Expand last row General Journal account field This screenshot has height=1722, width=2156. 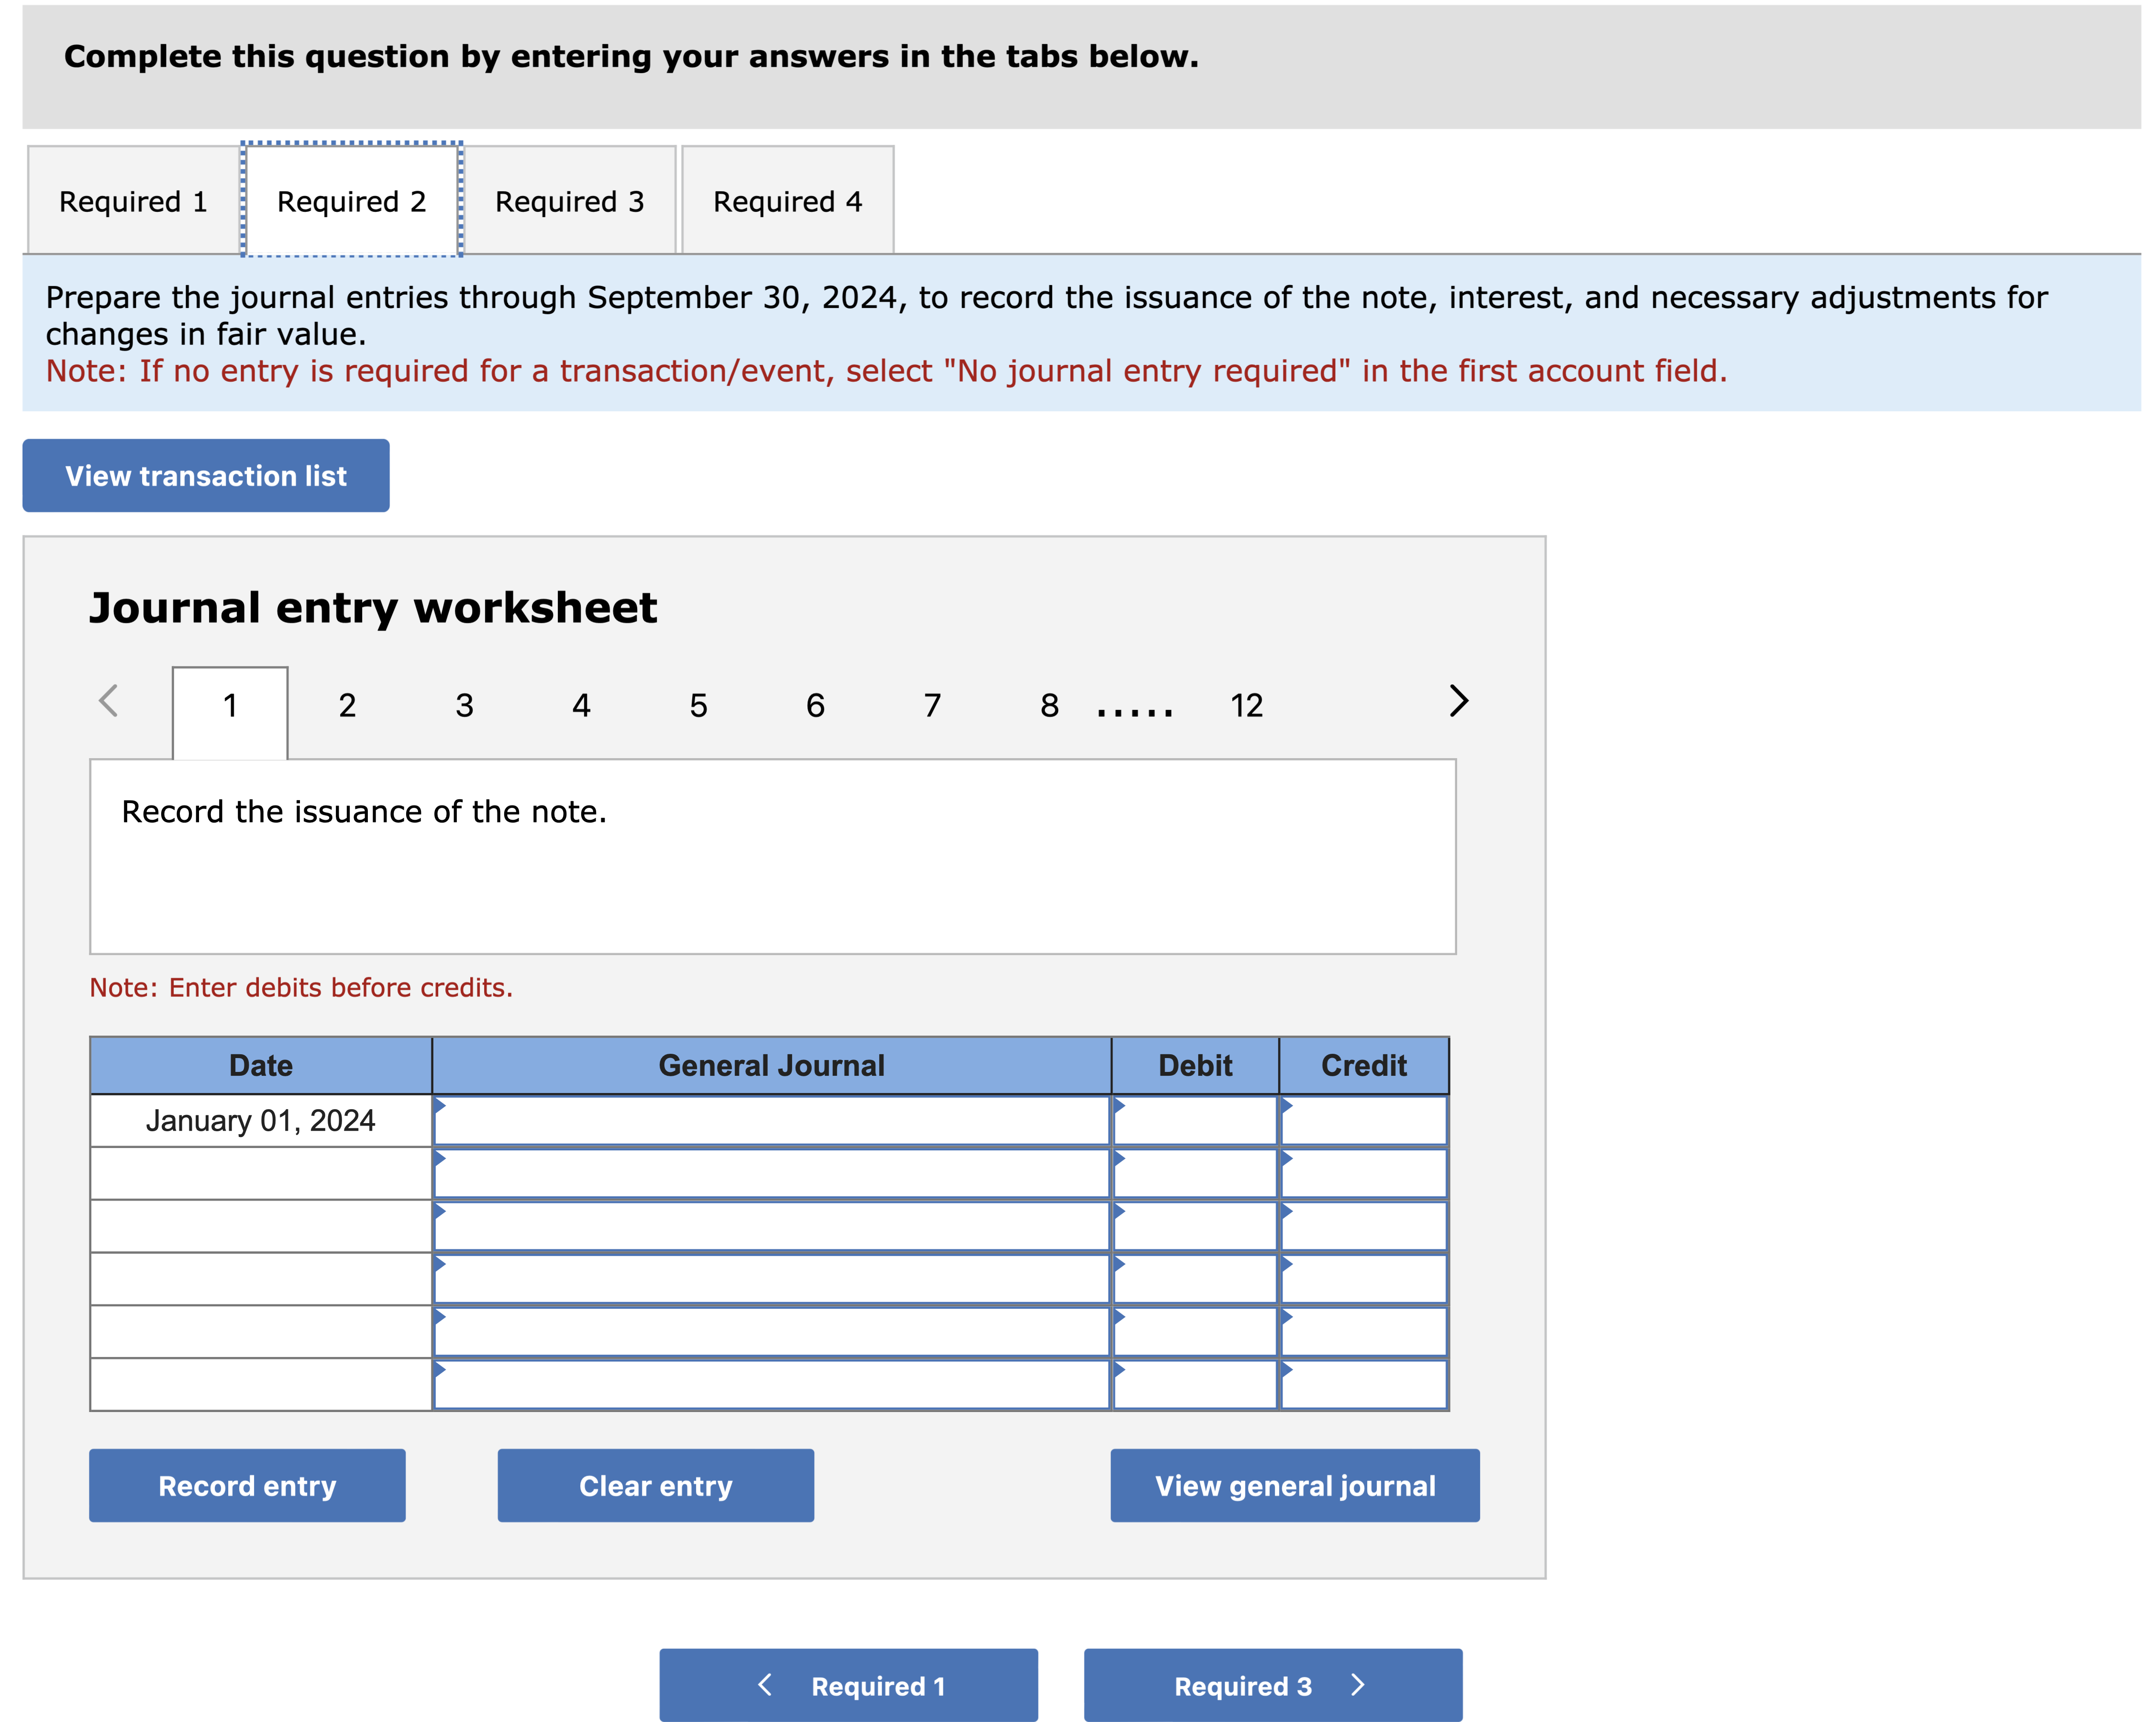771,1385
